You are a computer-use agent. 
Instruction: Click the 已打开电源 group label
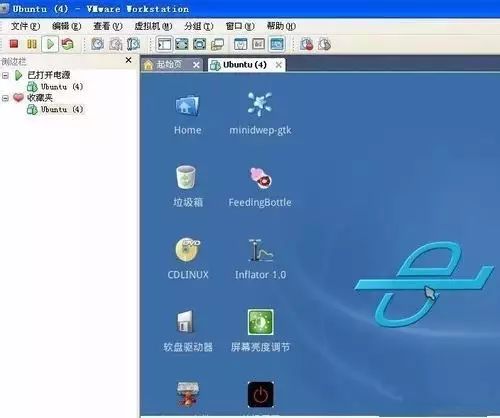[x=49, y=75]
